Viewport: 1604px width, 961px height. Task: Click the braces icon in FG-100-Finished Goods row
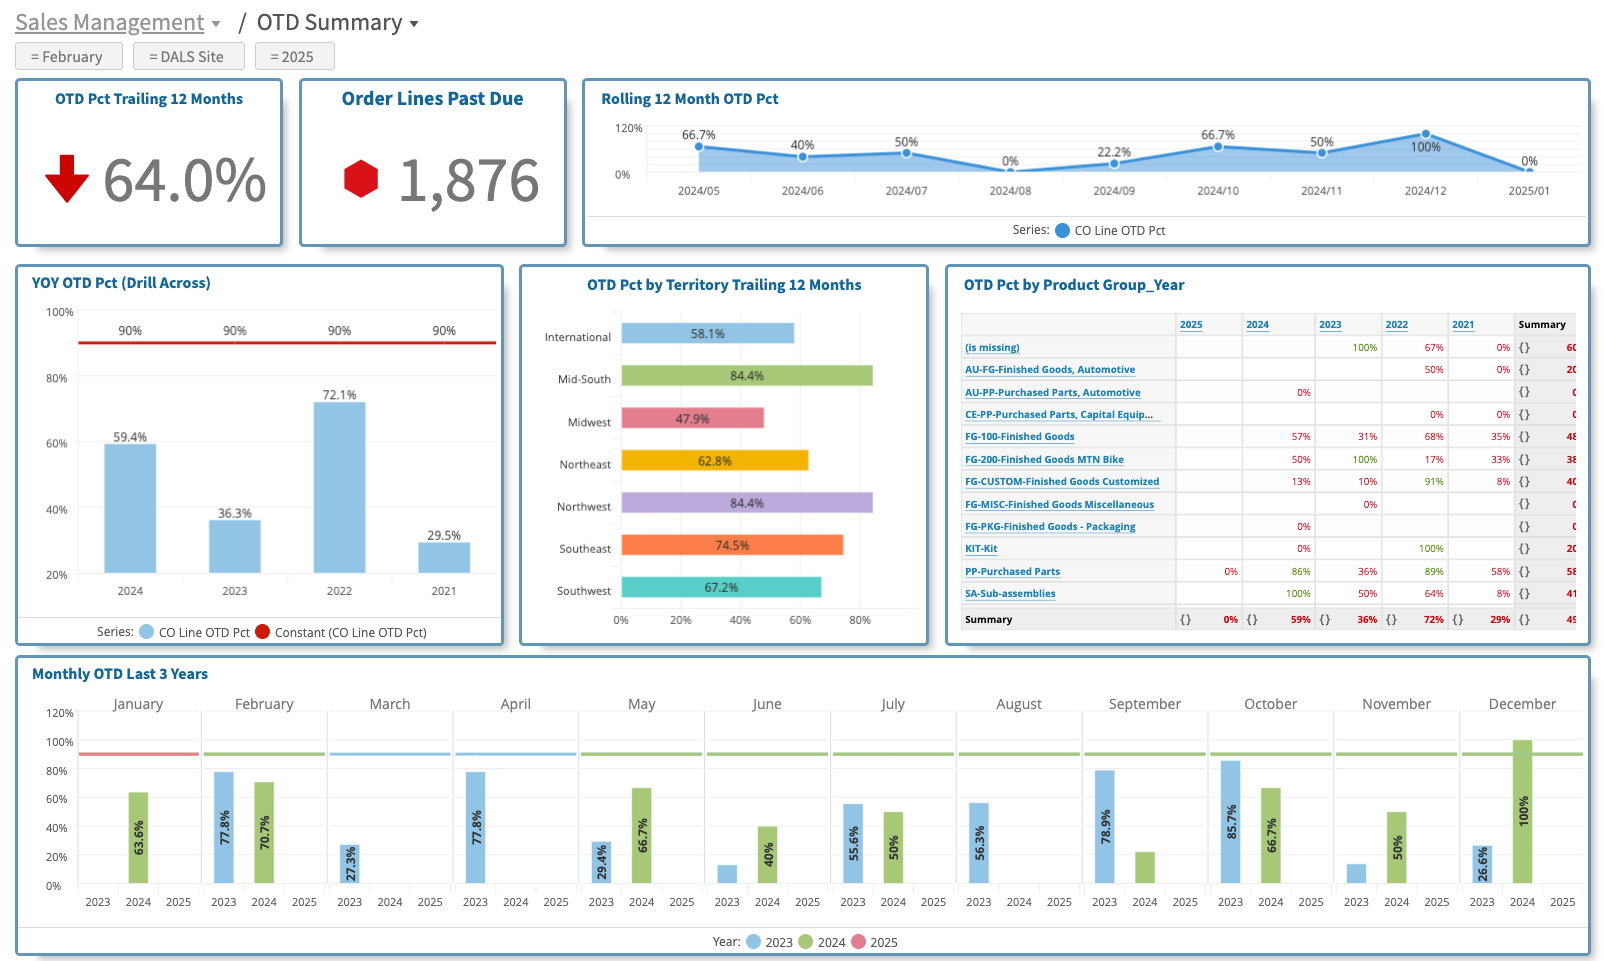pos(1524,437)
